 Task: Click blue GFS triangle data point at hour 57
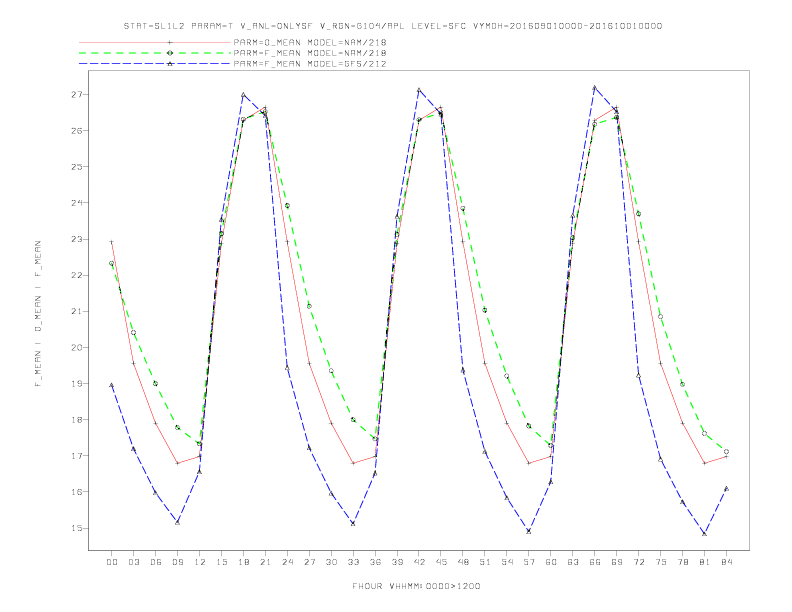[529, 531]
